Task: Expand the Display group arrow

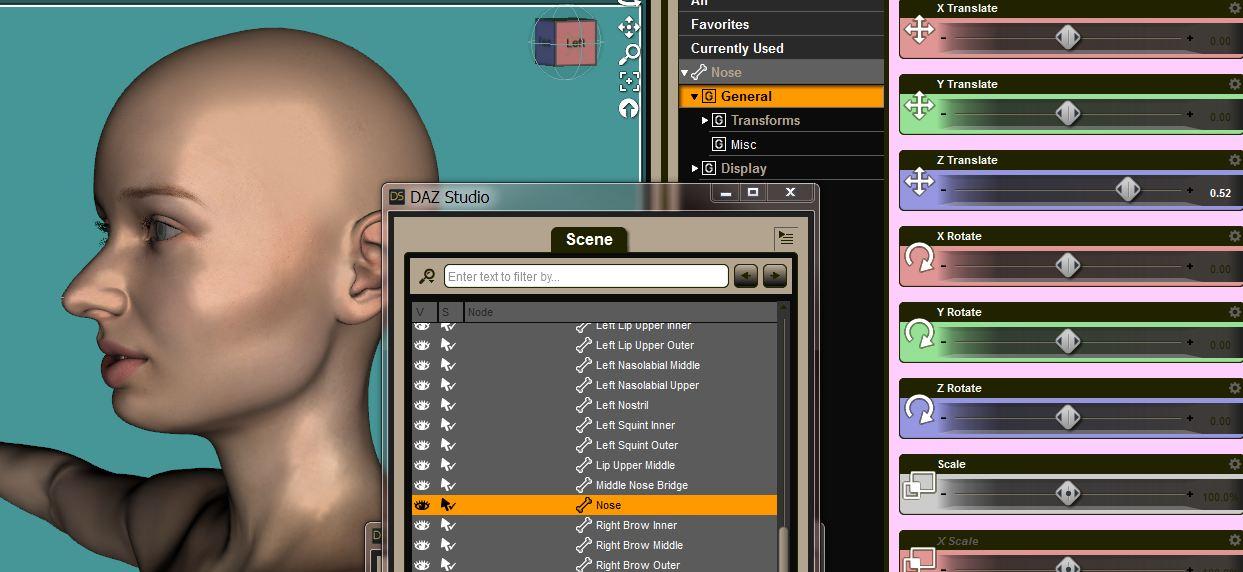Action: point(695,168)
